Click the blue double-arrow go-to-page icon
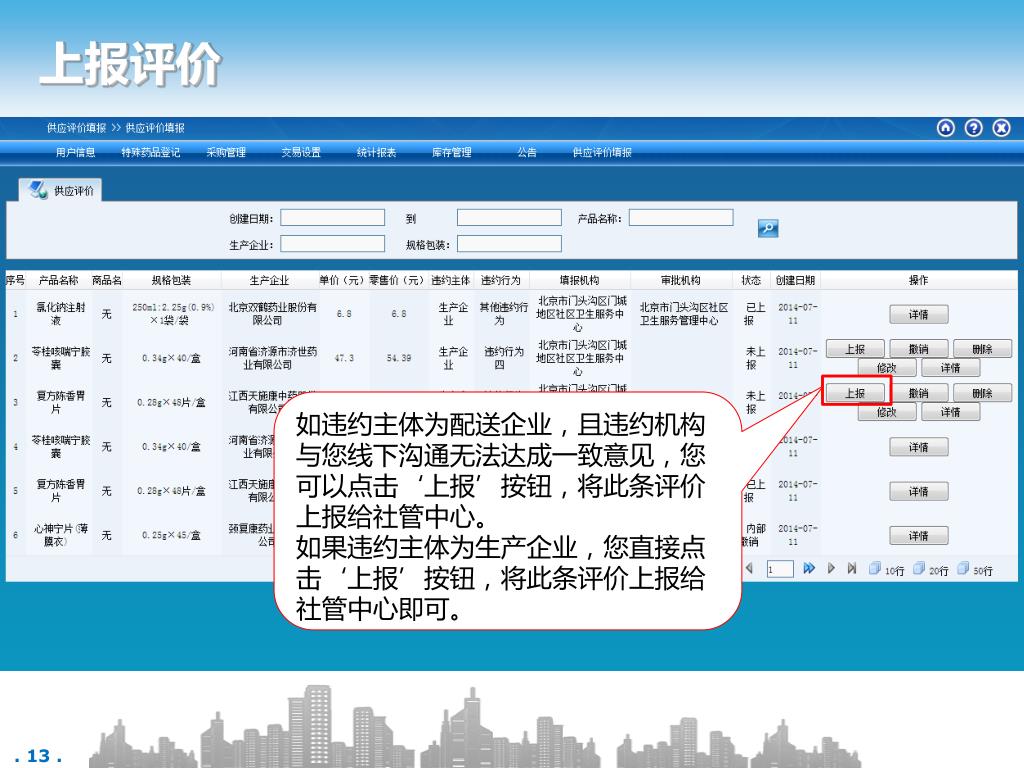The height and width of the screenshot is (768, 1024). pos(809,568)
